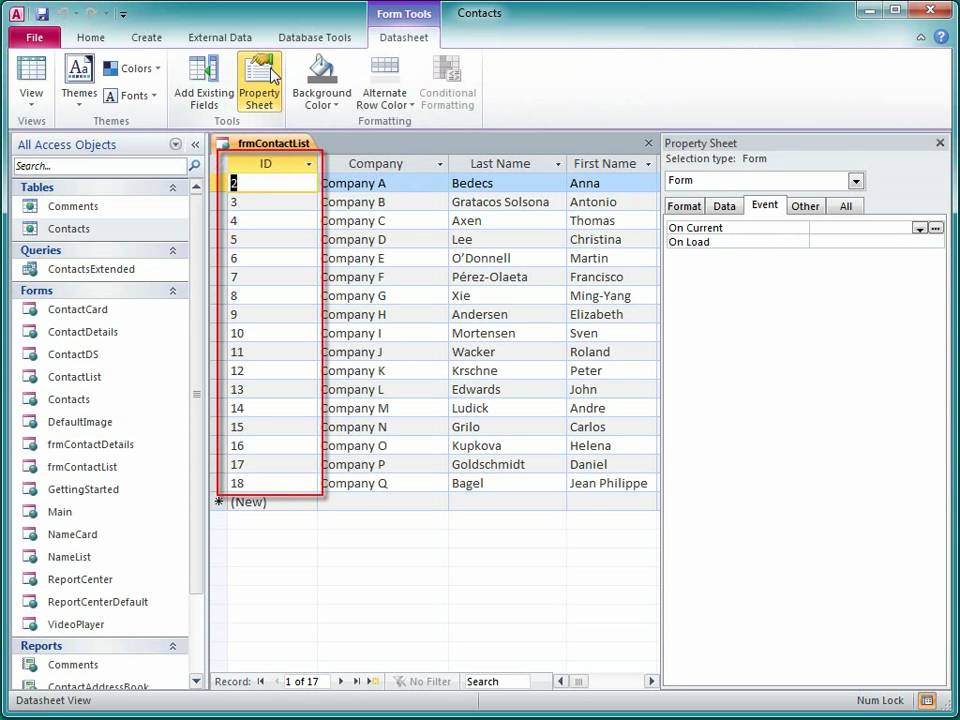Collapse the Reports group
Screen dimensions: 960x720
pyautogui.click(x=173, y=645)
